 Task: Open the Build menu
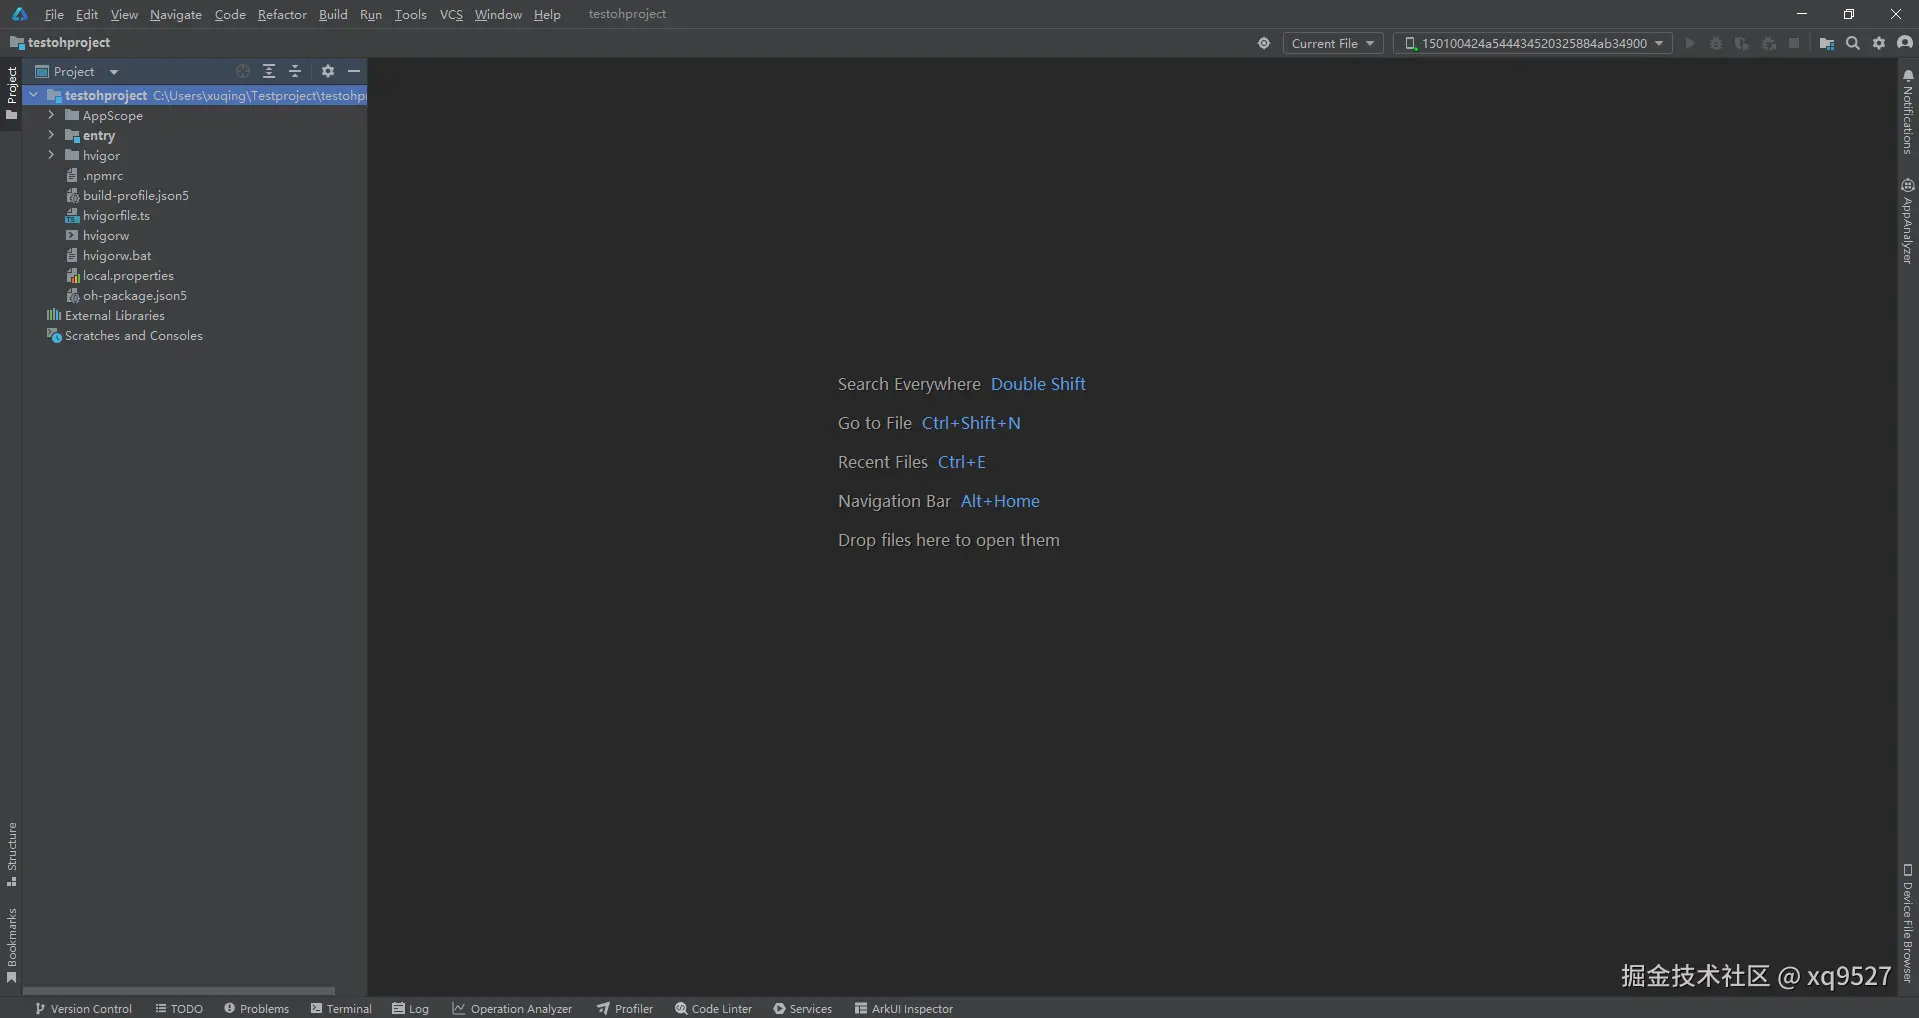333,14
